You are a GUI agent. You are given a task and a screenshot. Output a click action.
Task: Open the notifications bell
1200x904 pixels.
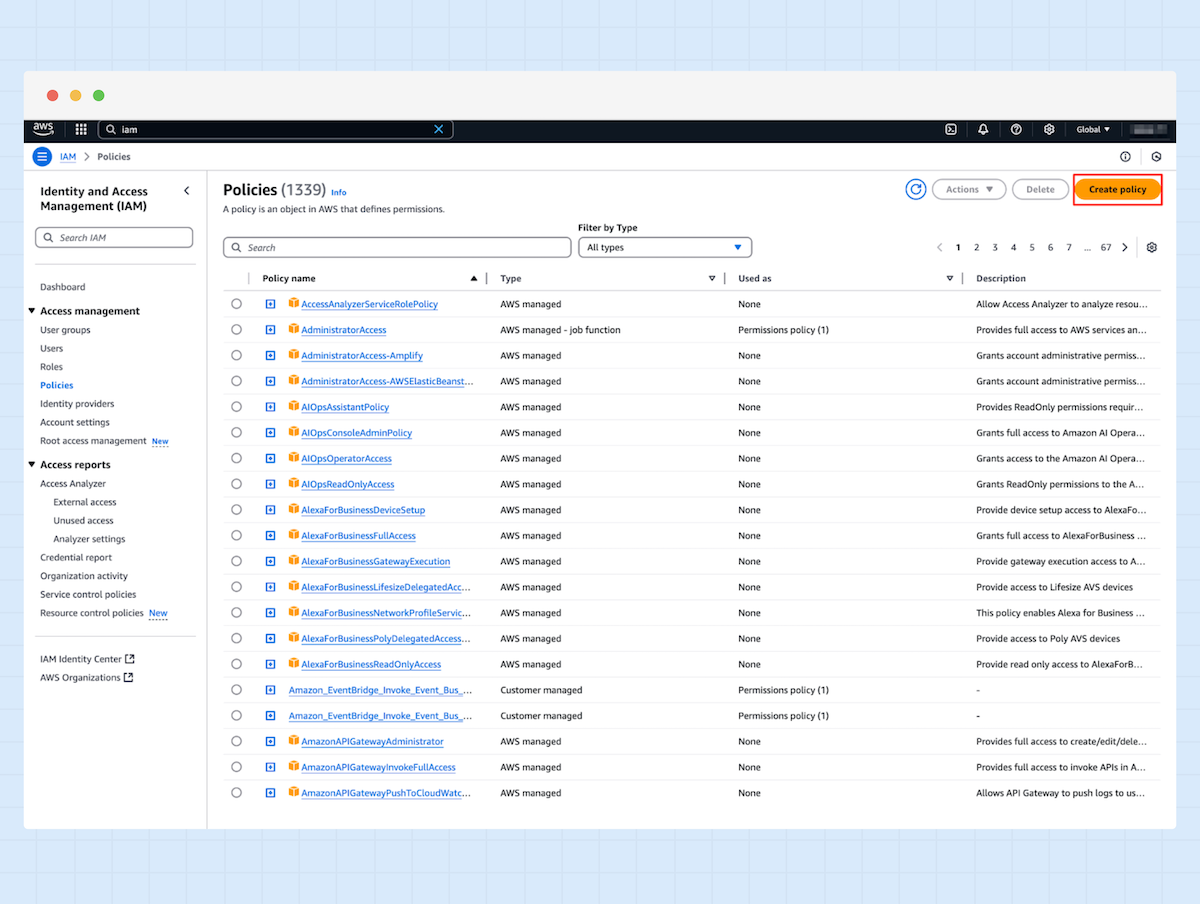[983, 129]
